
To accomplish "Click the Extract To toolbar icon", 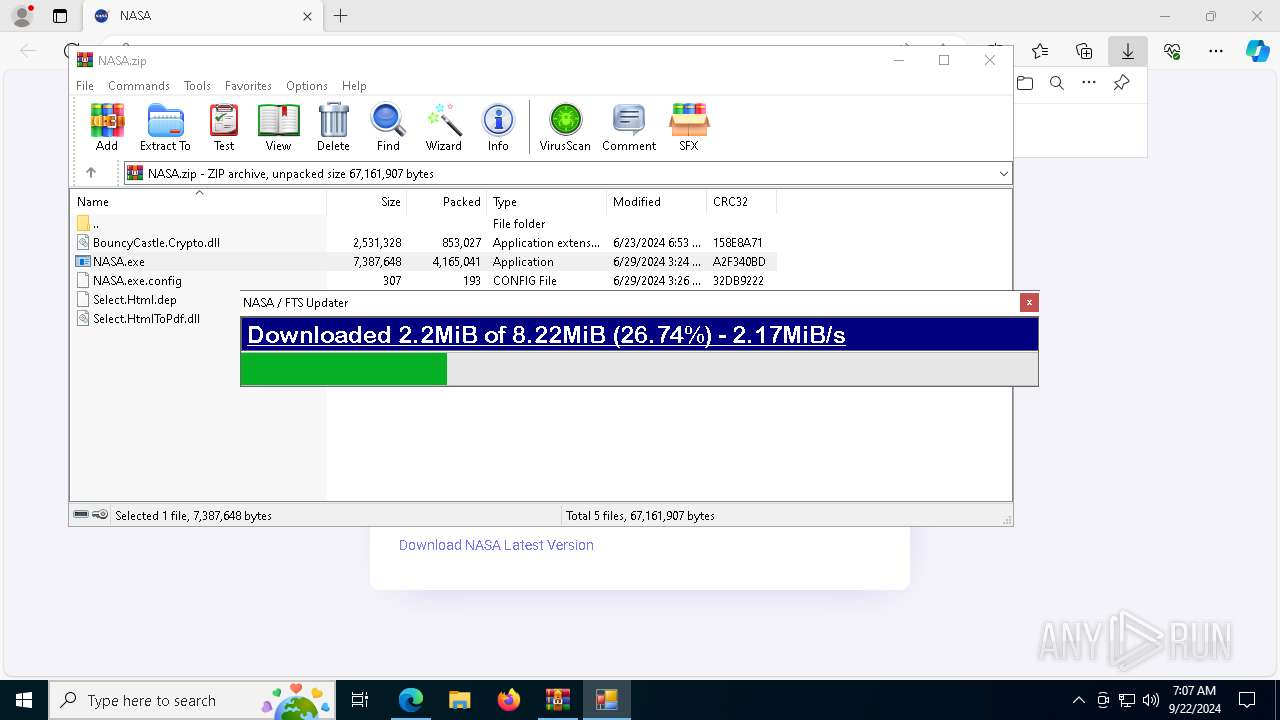I will 165,127.
